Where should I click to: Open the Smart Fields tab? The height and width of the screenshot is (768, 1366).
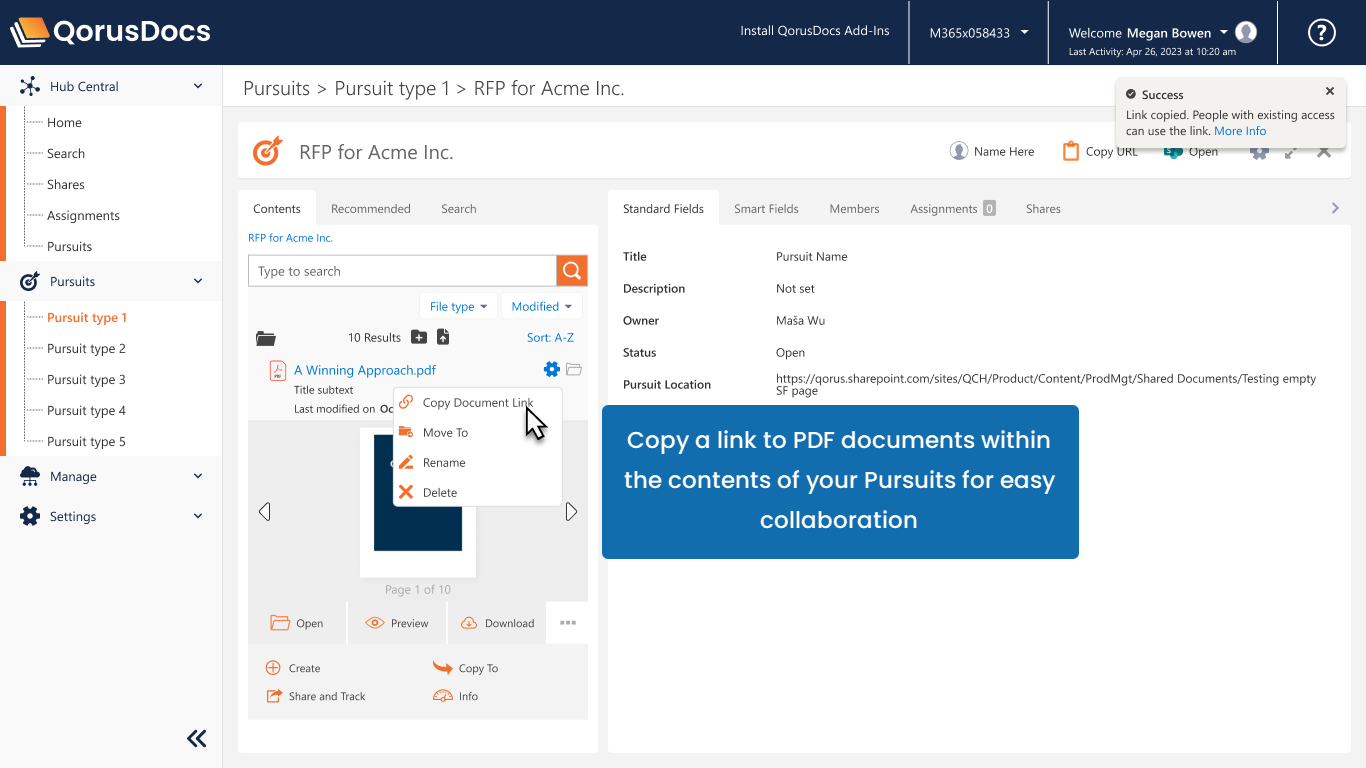766,208
